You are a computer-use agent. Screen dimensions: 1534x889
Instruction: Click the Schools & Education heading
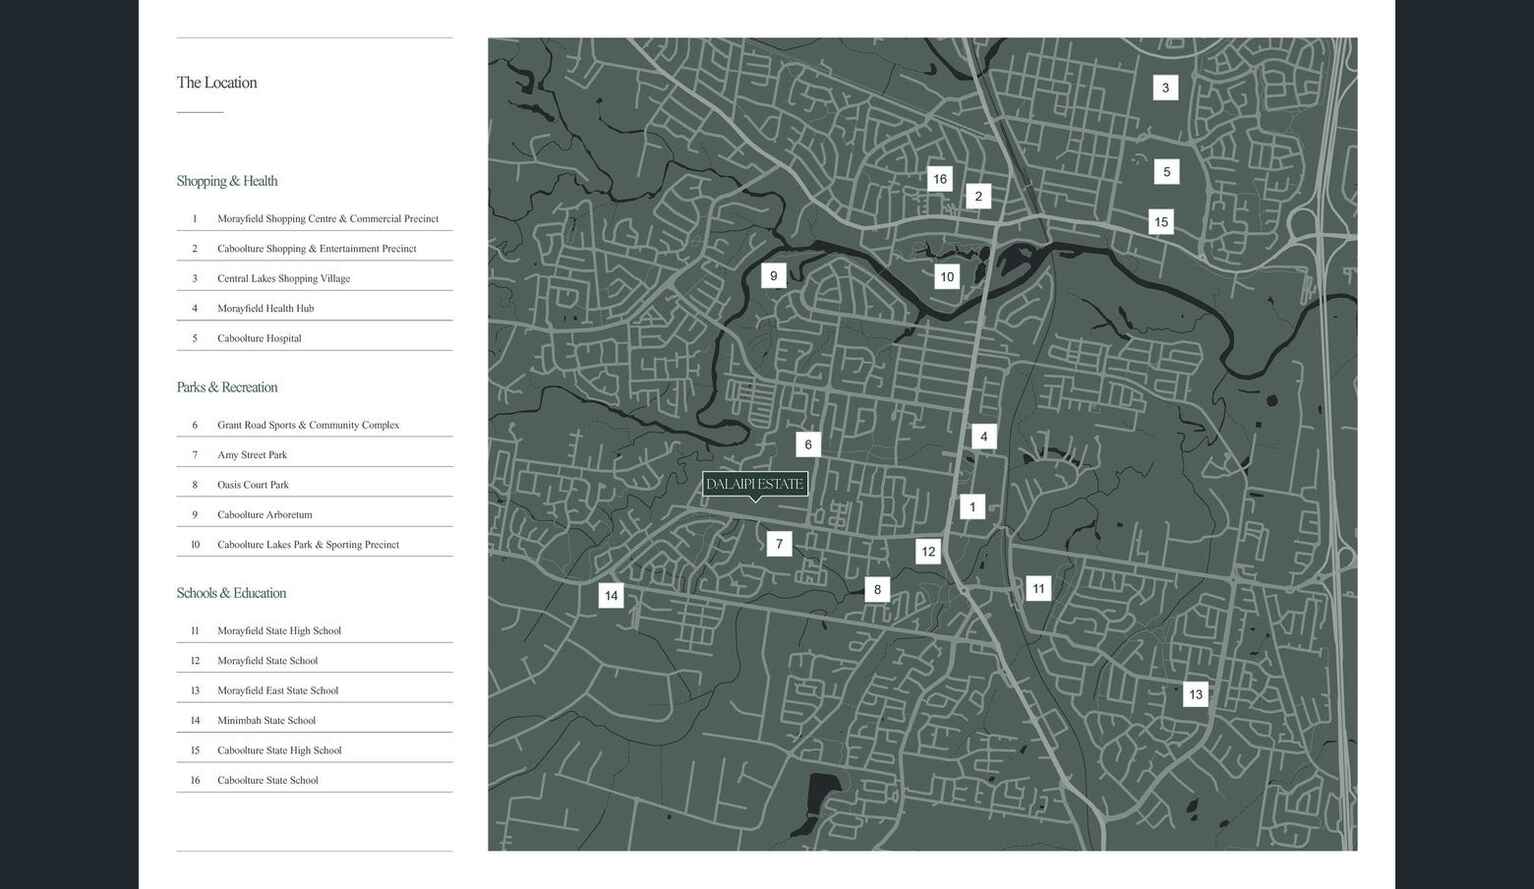[231, 593]
